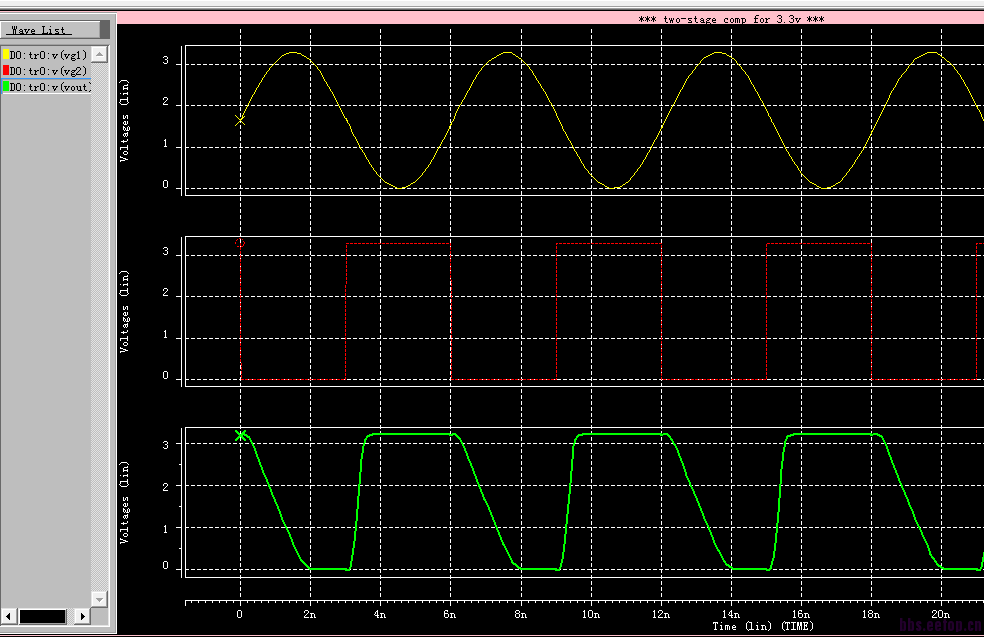Click the 2n tick label on time axis

tap(310, 614)
